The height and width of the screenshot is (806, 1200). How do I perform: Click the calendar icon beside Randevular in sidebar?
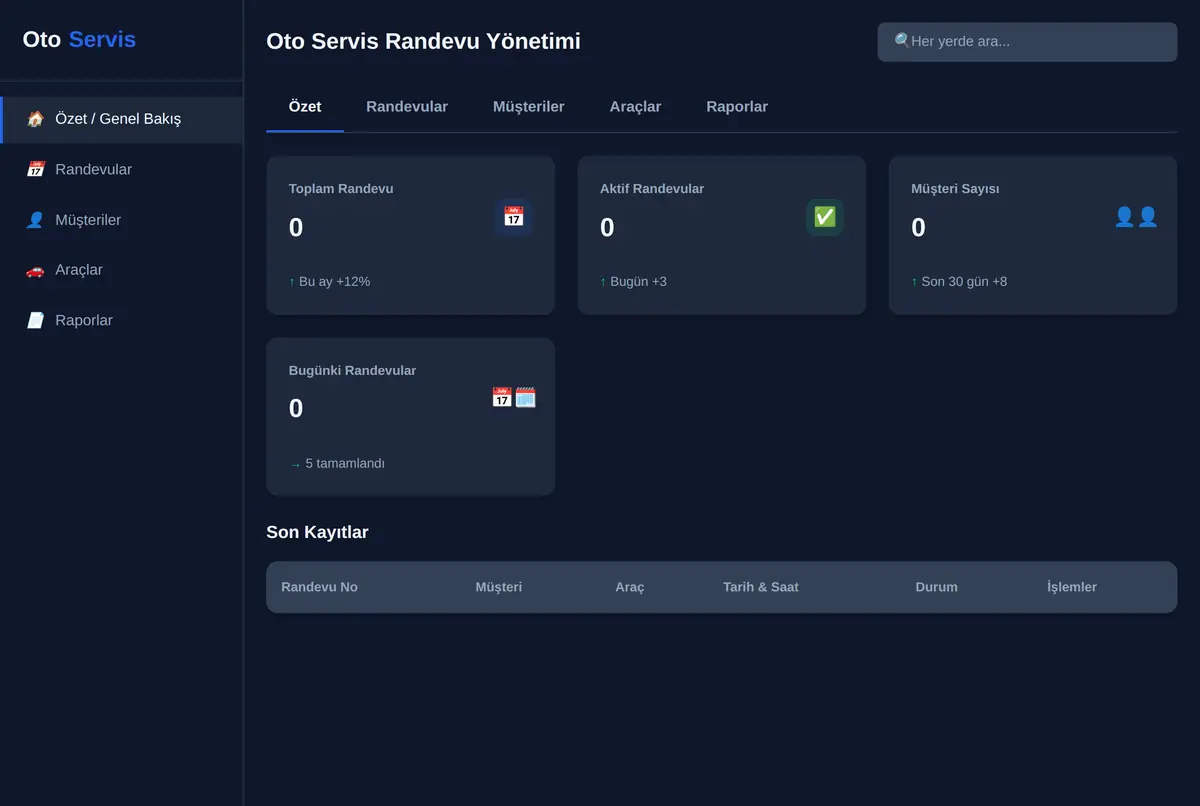36,169
